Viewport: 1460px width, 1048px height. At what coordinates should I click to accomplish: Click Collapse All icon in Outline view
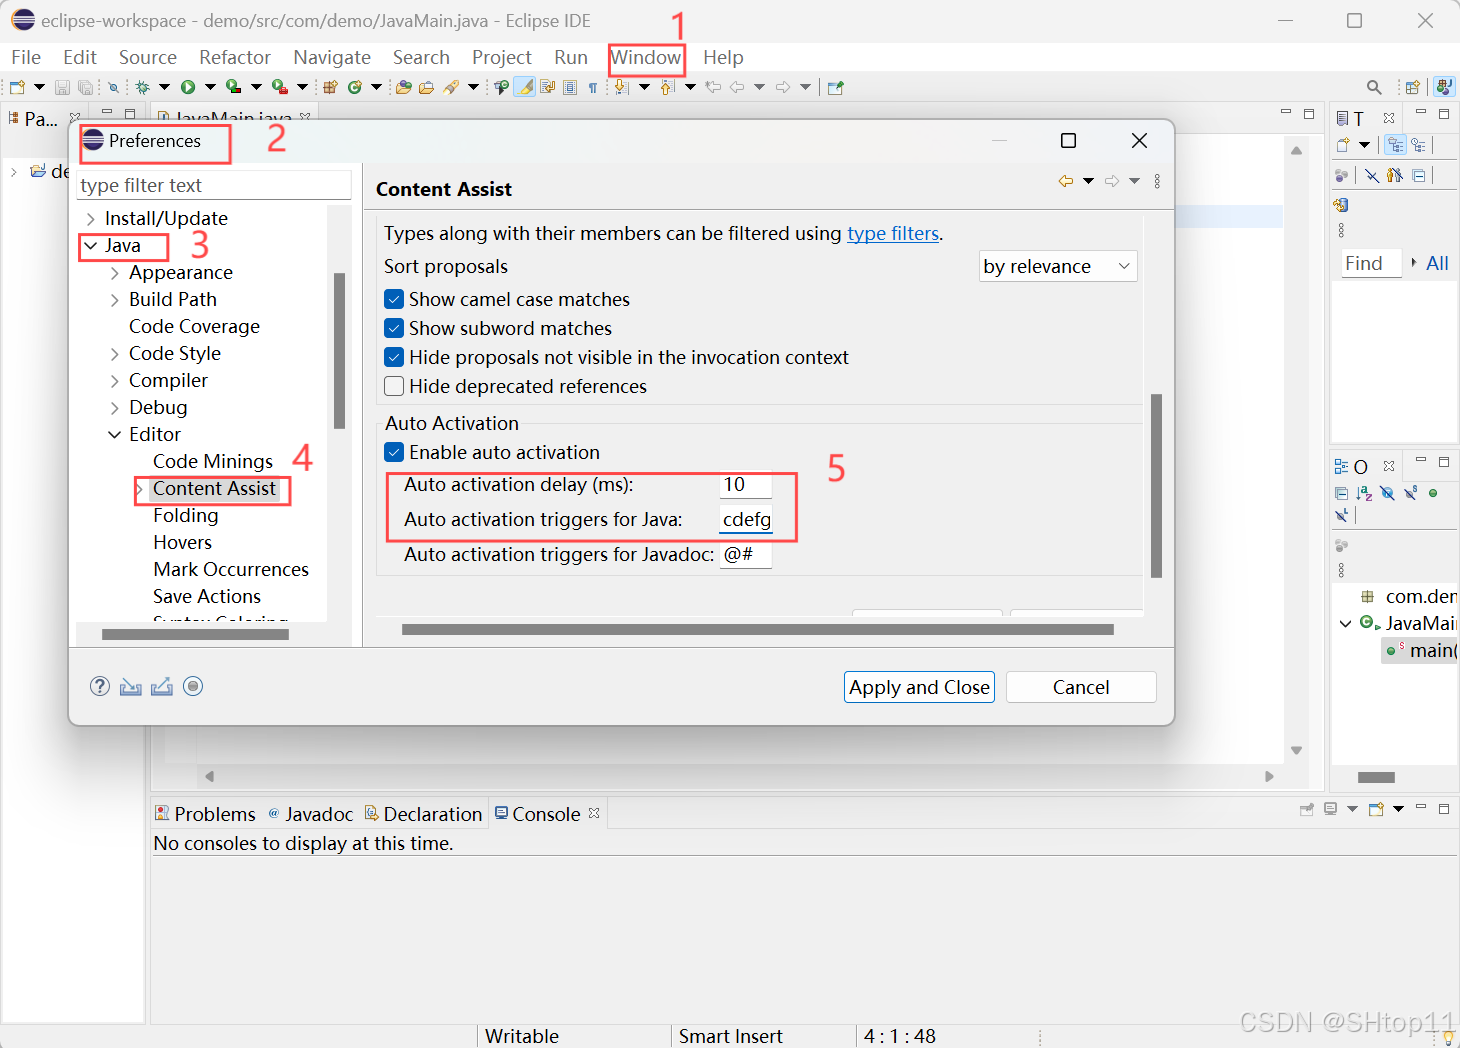(1341, 493)
